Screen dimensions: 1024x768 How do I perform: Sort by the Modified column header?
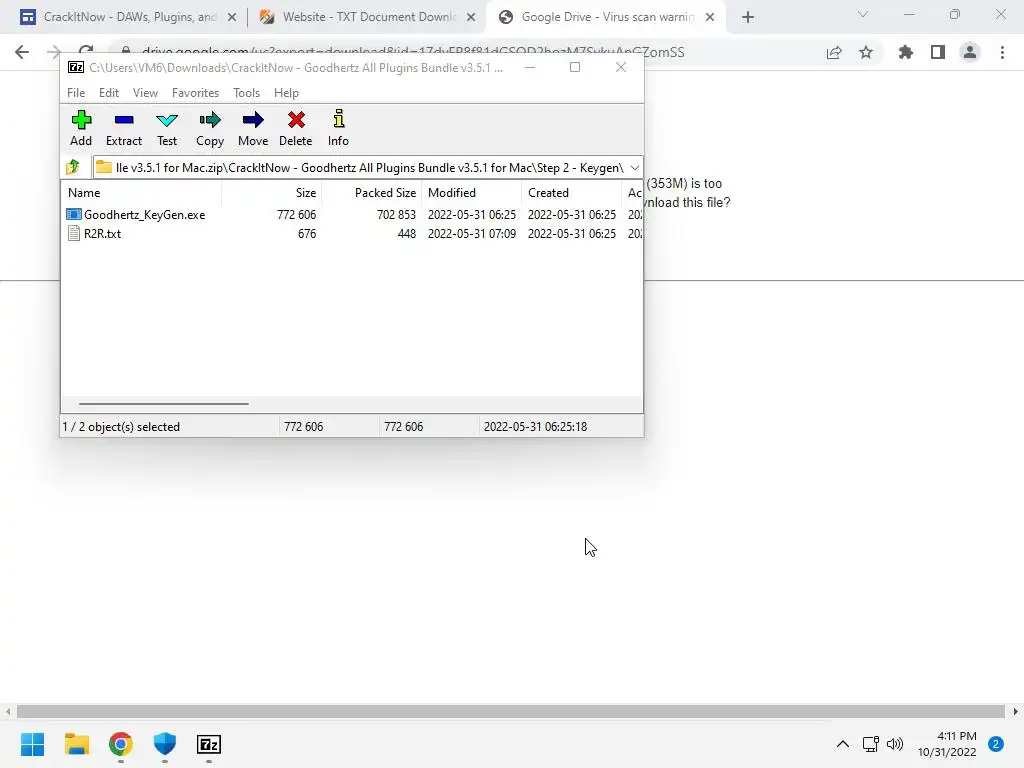(x=472, y=193)
